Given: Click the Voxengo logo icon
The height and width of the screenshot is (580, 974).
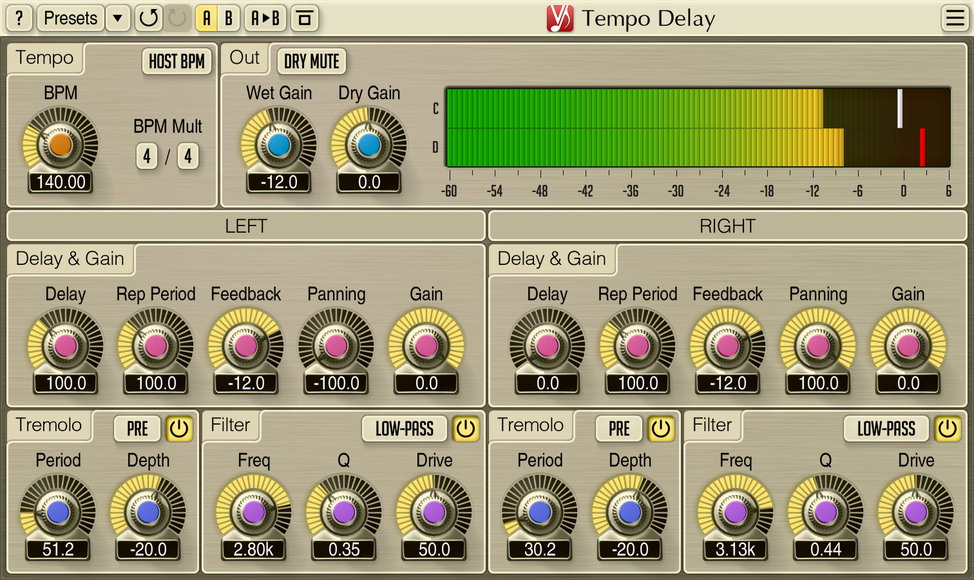Looking at the screenshot, I should click(x=560, y=19).
